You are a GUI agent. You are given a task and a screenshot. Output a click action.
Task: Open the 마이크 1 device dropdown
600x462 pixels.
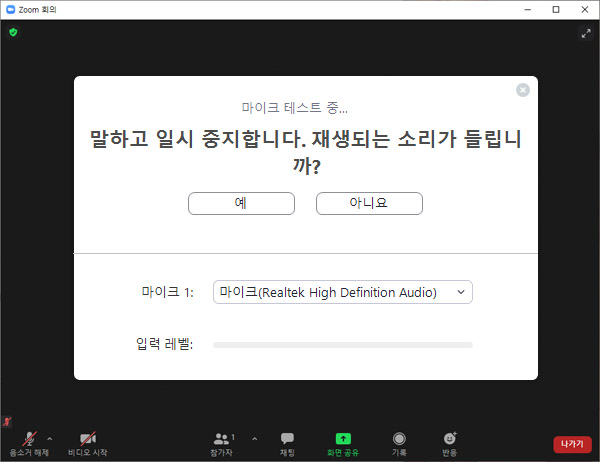pos(343,292)
